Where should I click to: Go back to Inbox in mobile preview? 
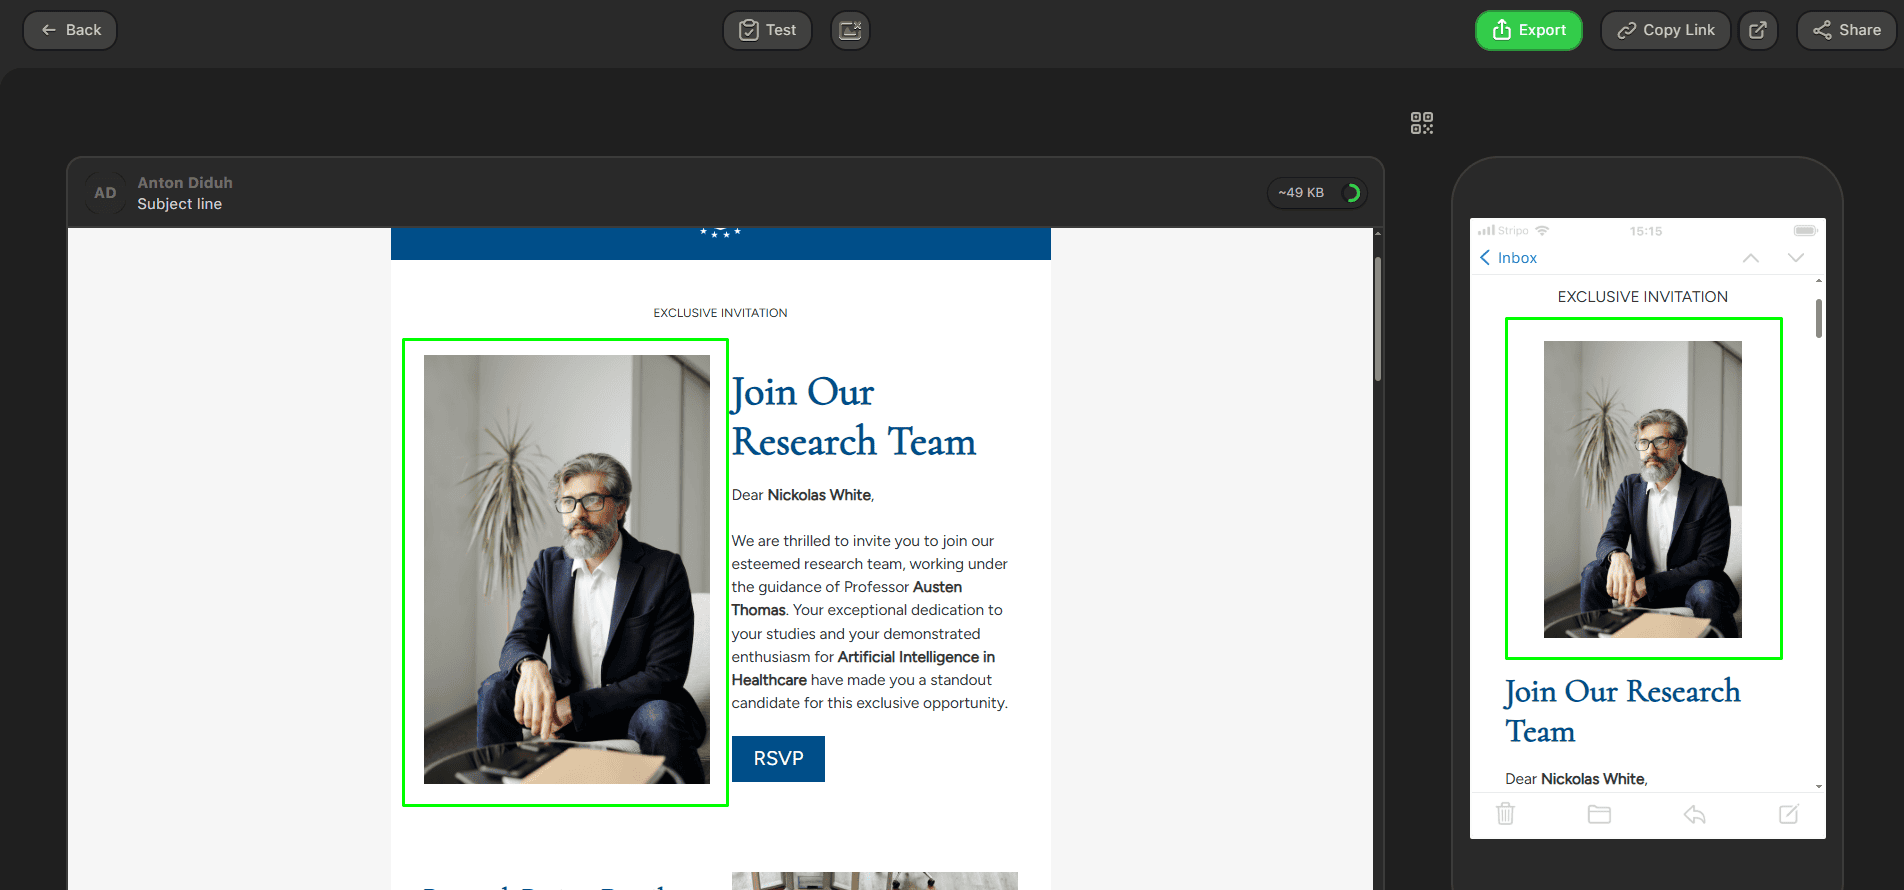(x=1508, y=258)
